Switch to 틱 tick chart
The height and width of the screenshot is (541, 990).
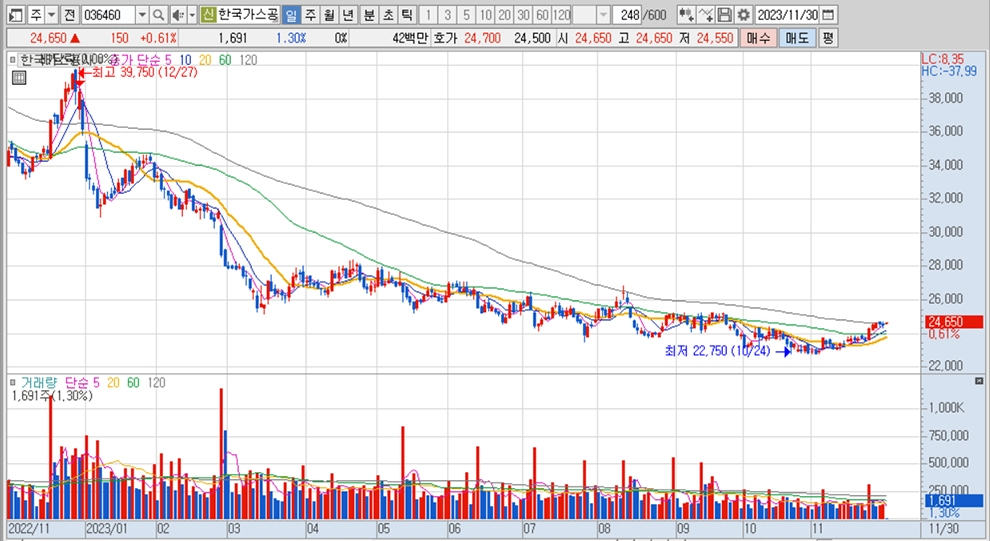(x=407, y=15)
